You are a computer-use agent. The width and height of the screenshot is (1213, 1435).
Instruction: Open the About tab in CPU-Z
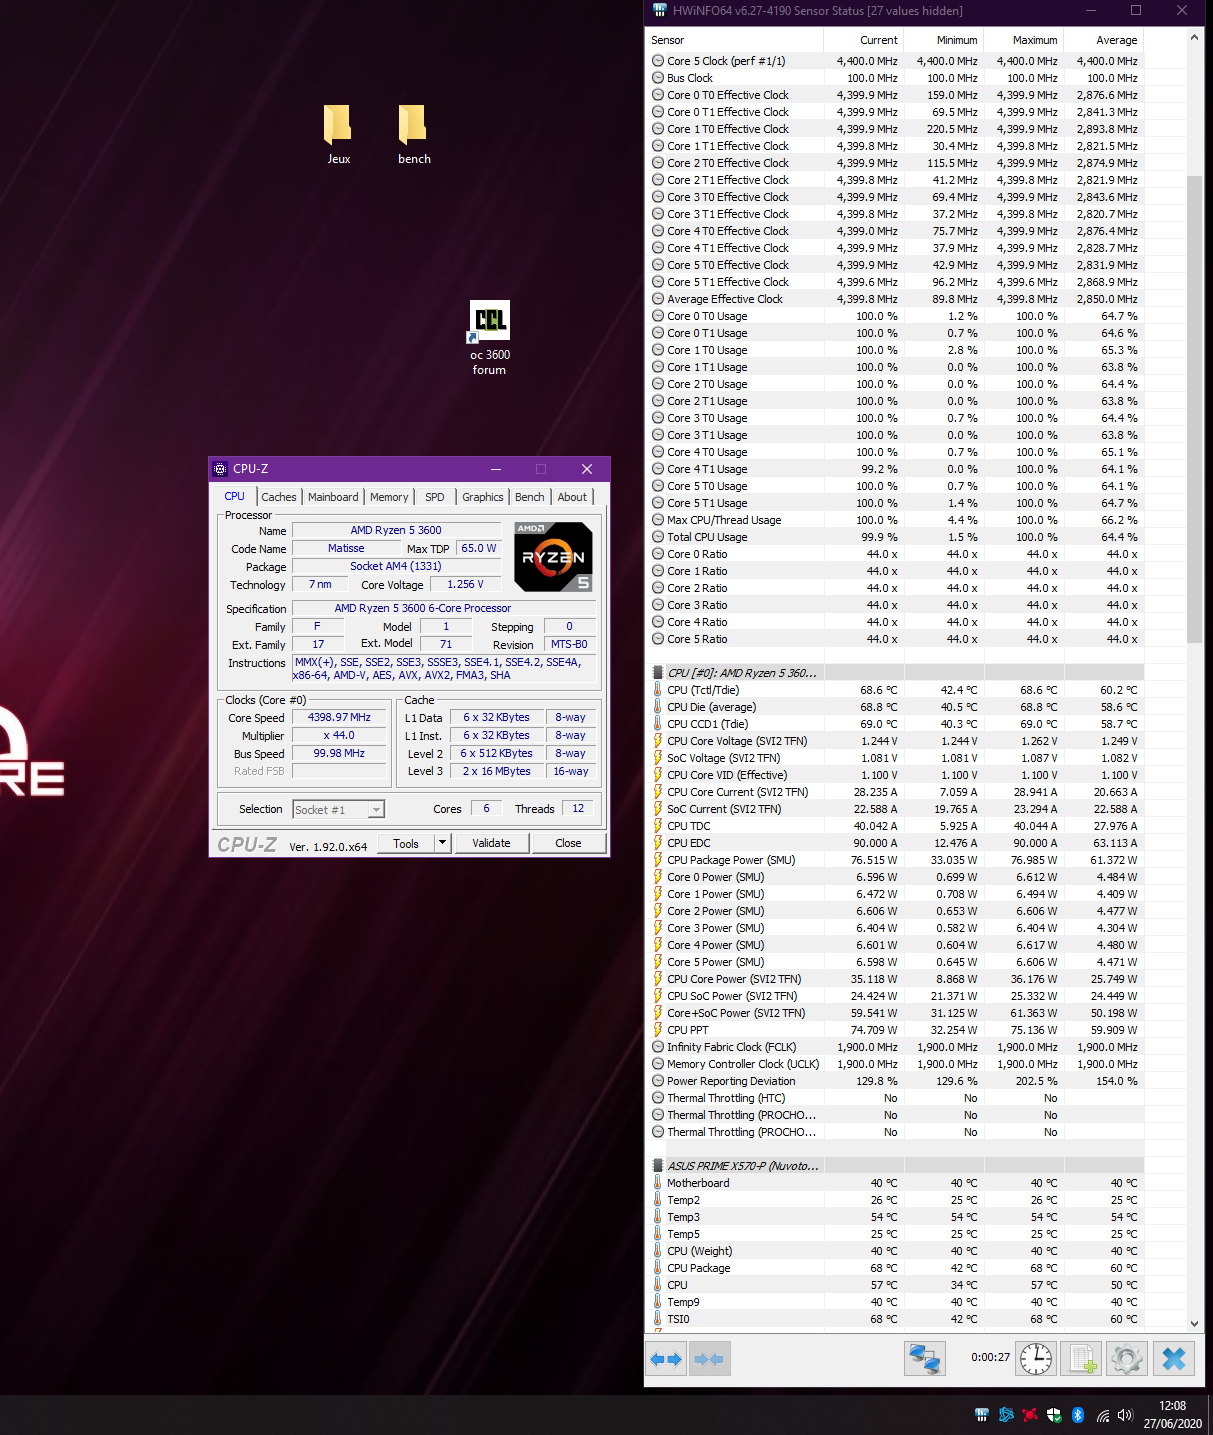click(572, 497)
